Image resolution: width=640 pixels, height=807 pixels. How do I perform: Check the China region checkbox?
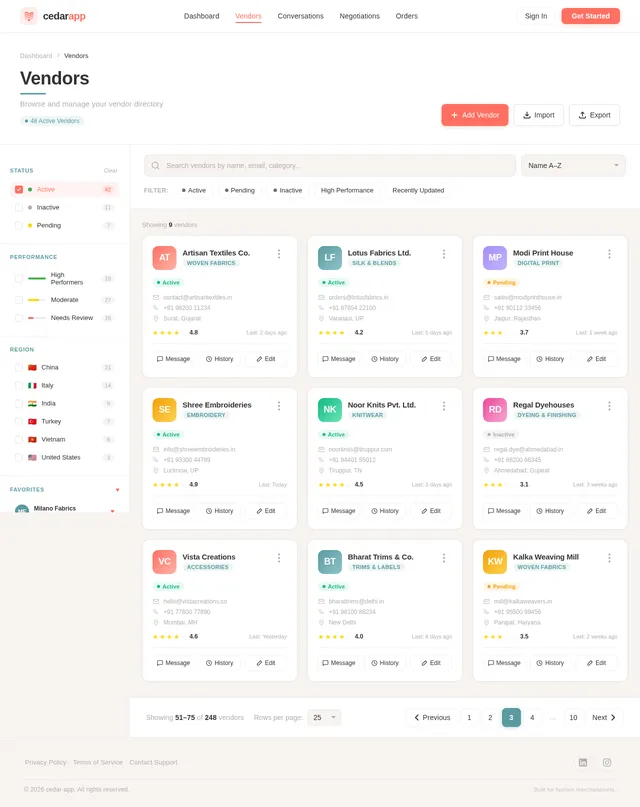(x=19, y=367)
